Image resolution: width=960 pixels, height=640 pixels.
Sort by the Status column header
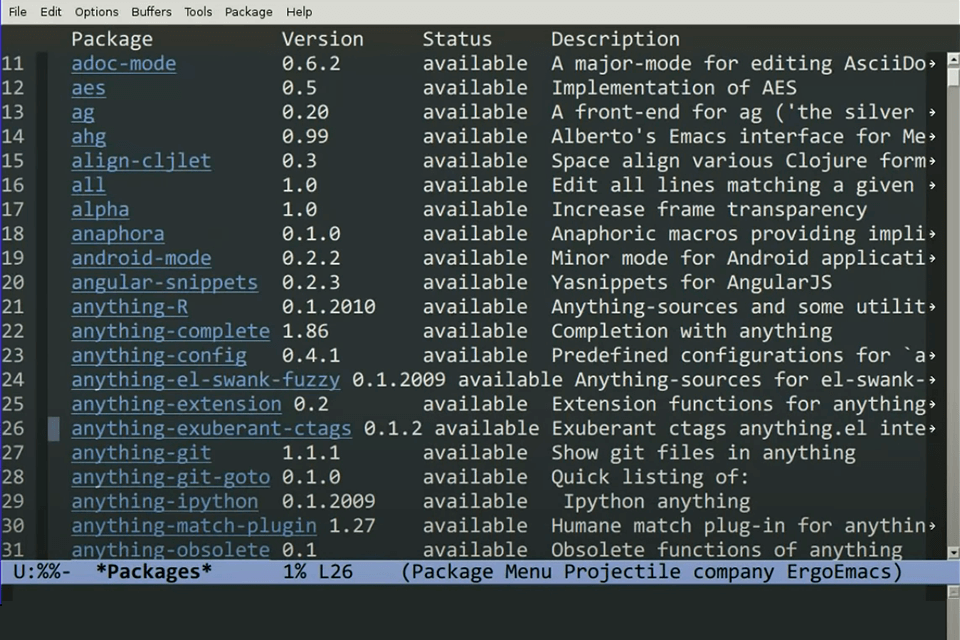[457, 39]
